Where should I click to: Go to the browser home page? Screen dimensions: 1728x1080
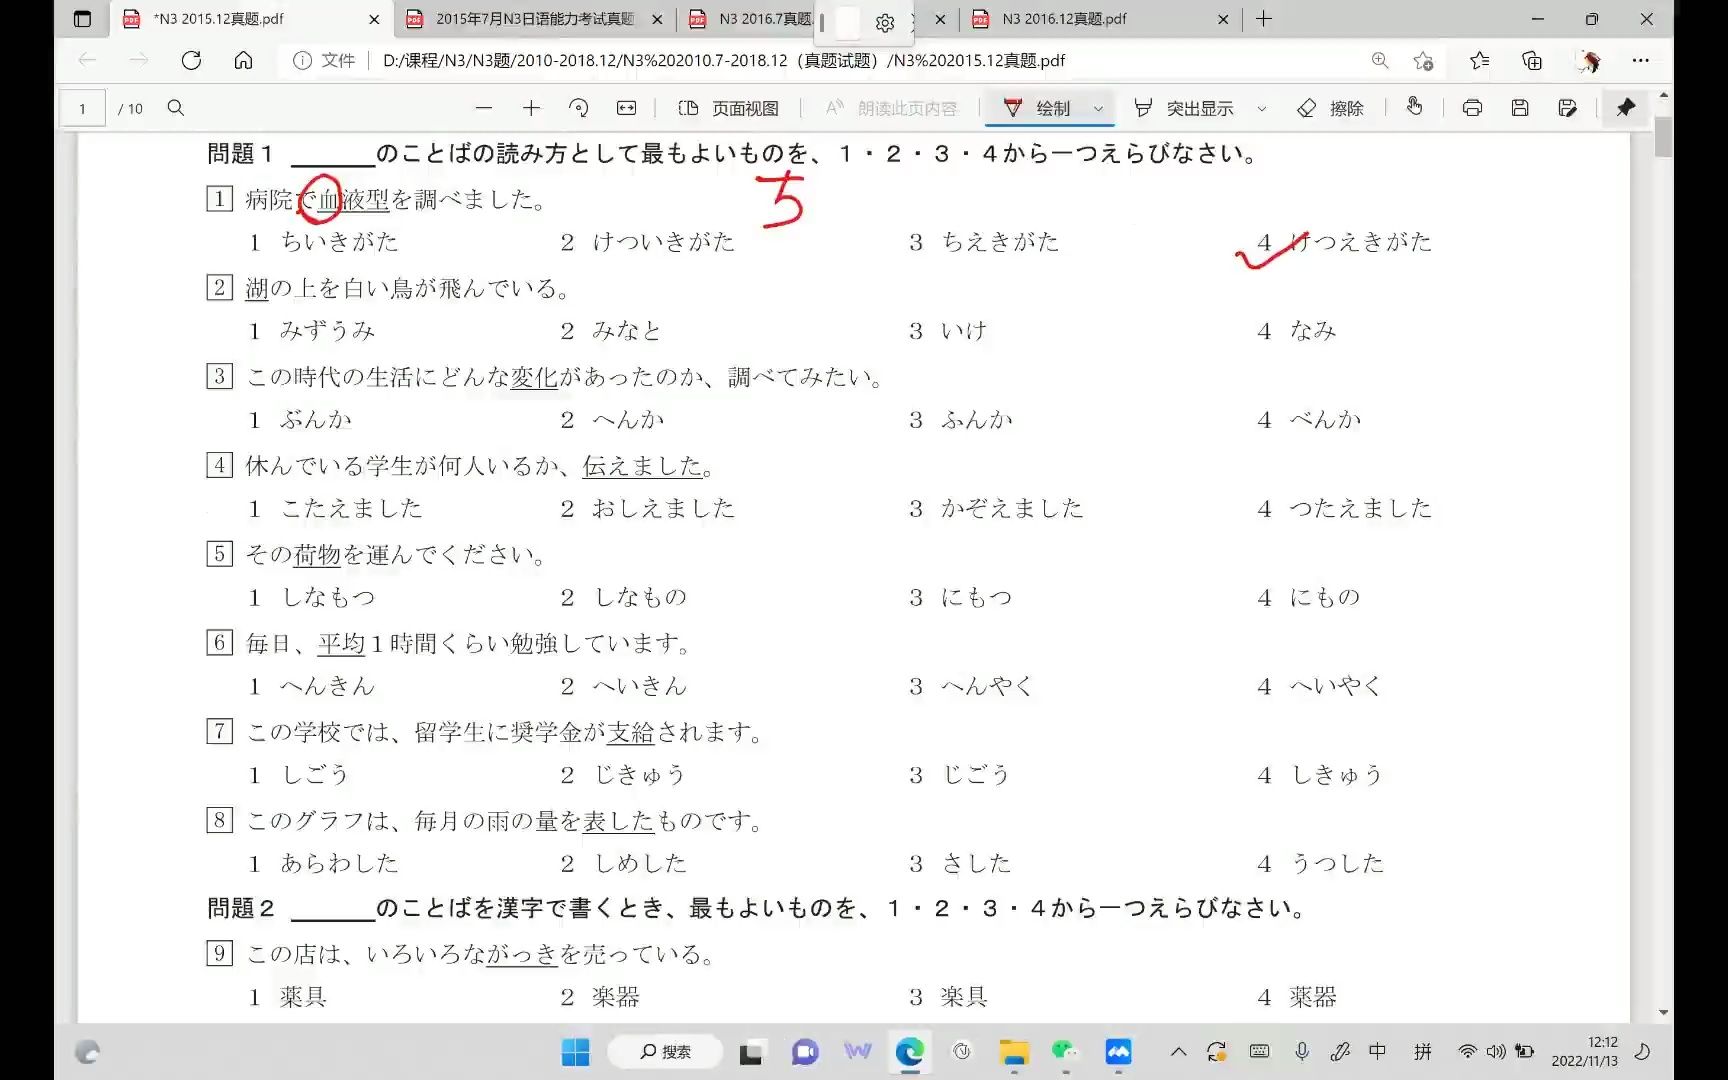pos(243,61)
